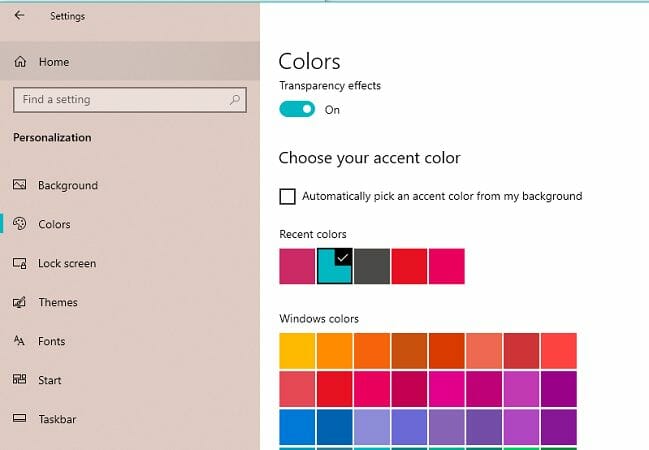Open the Themes brush icon
This screenshot has height=450, width=649.
pos(19,302)
